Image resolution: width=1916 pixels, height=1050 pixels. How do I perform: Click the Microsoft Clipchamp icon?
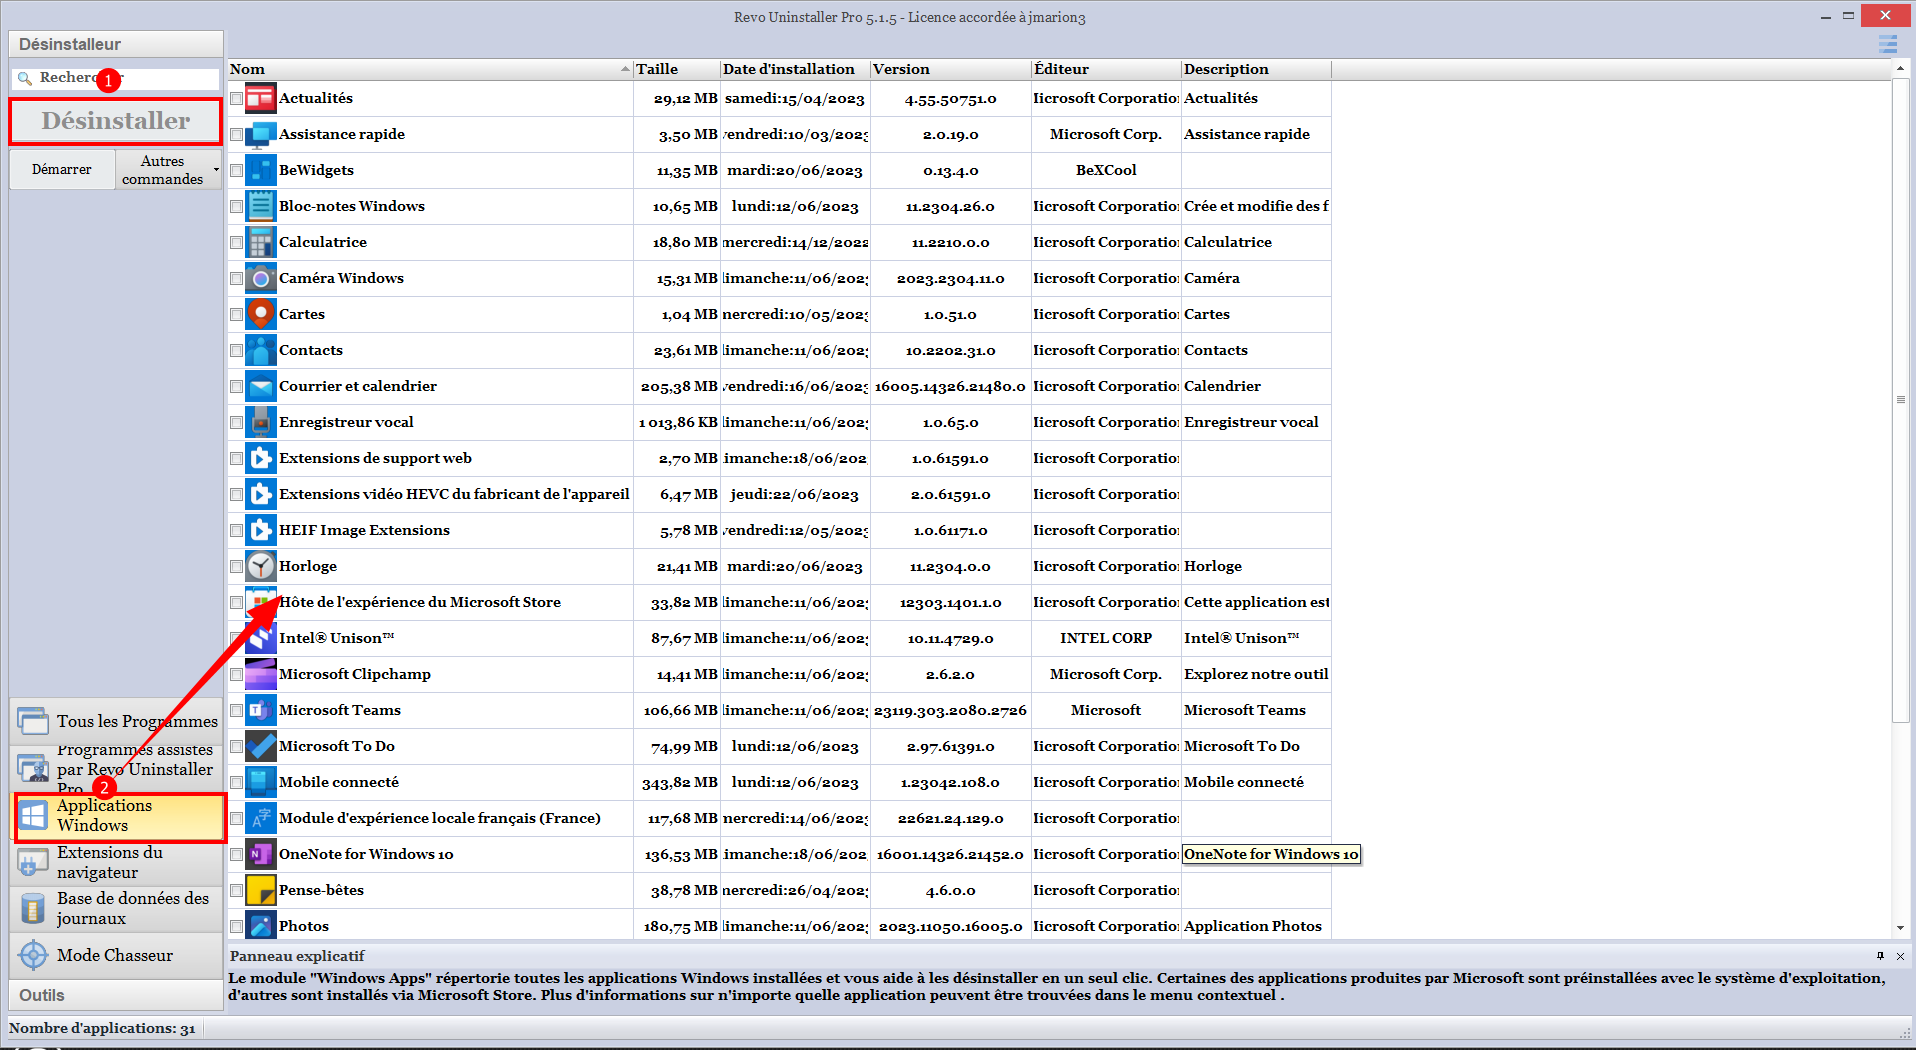261,674
